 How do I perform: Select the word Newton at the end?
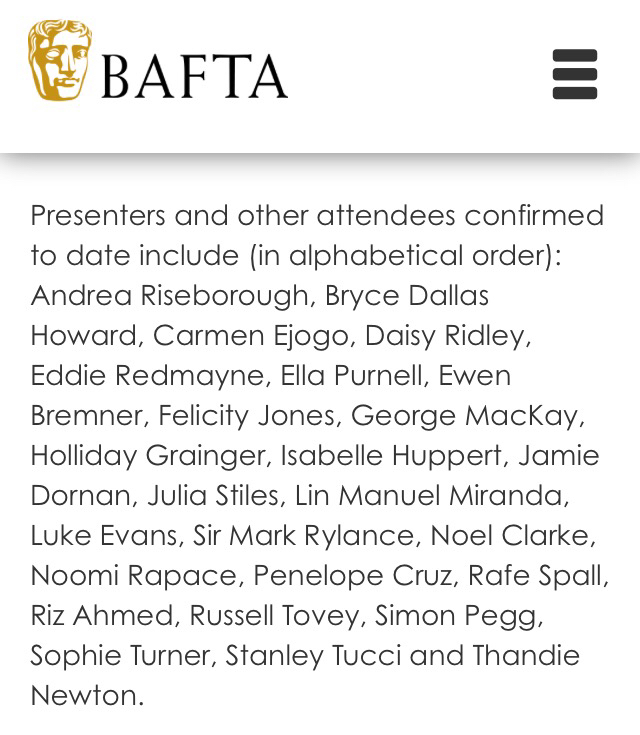coord(84,696)
